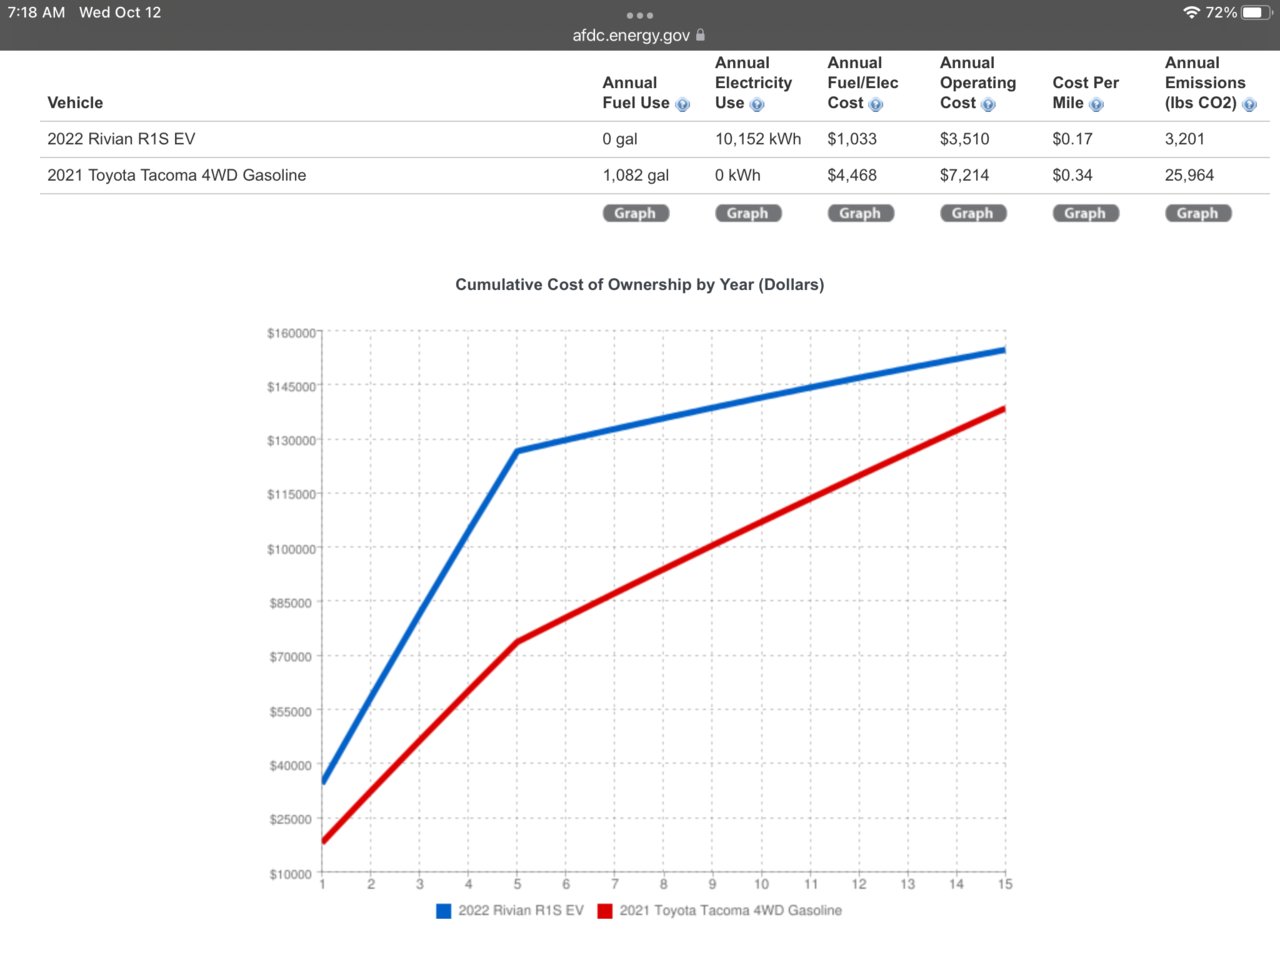The height and width of the screenshot is (960, 1280).
Task: Click Graph button under Cost Per Mile
Action: [1085, 213]
